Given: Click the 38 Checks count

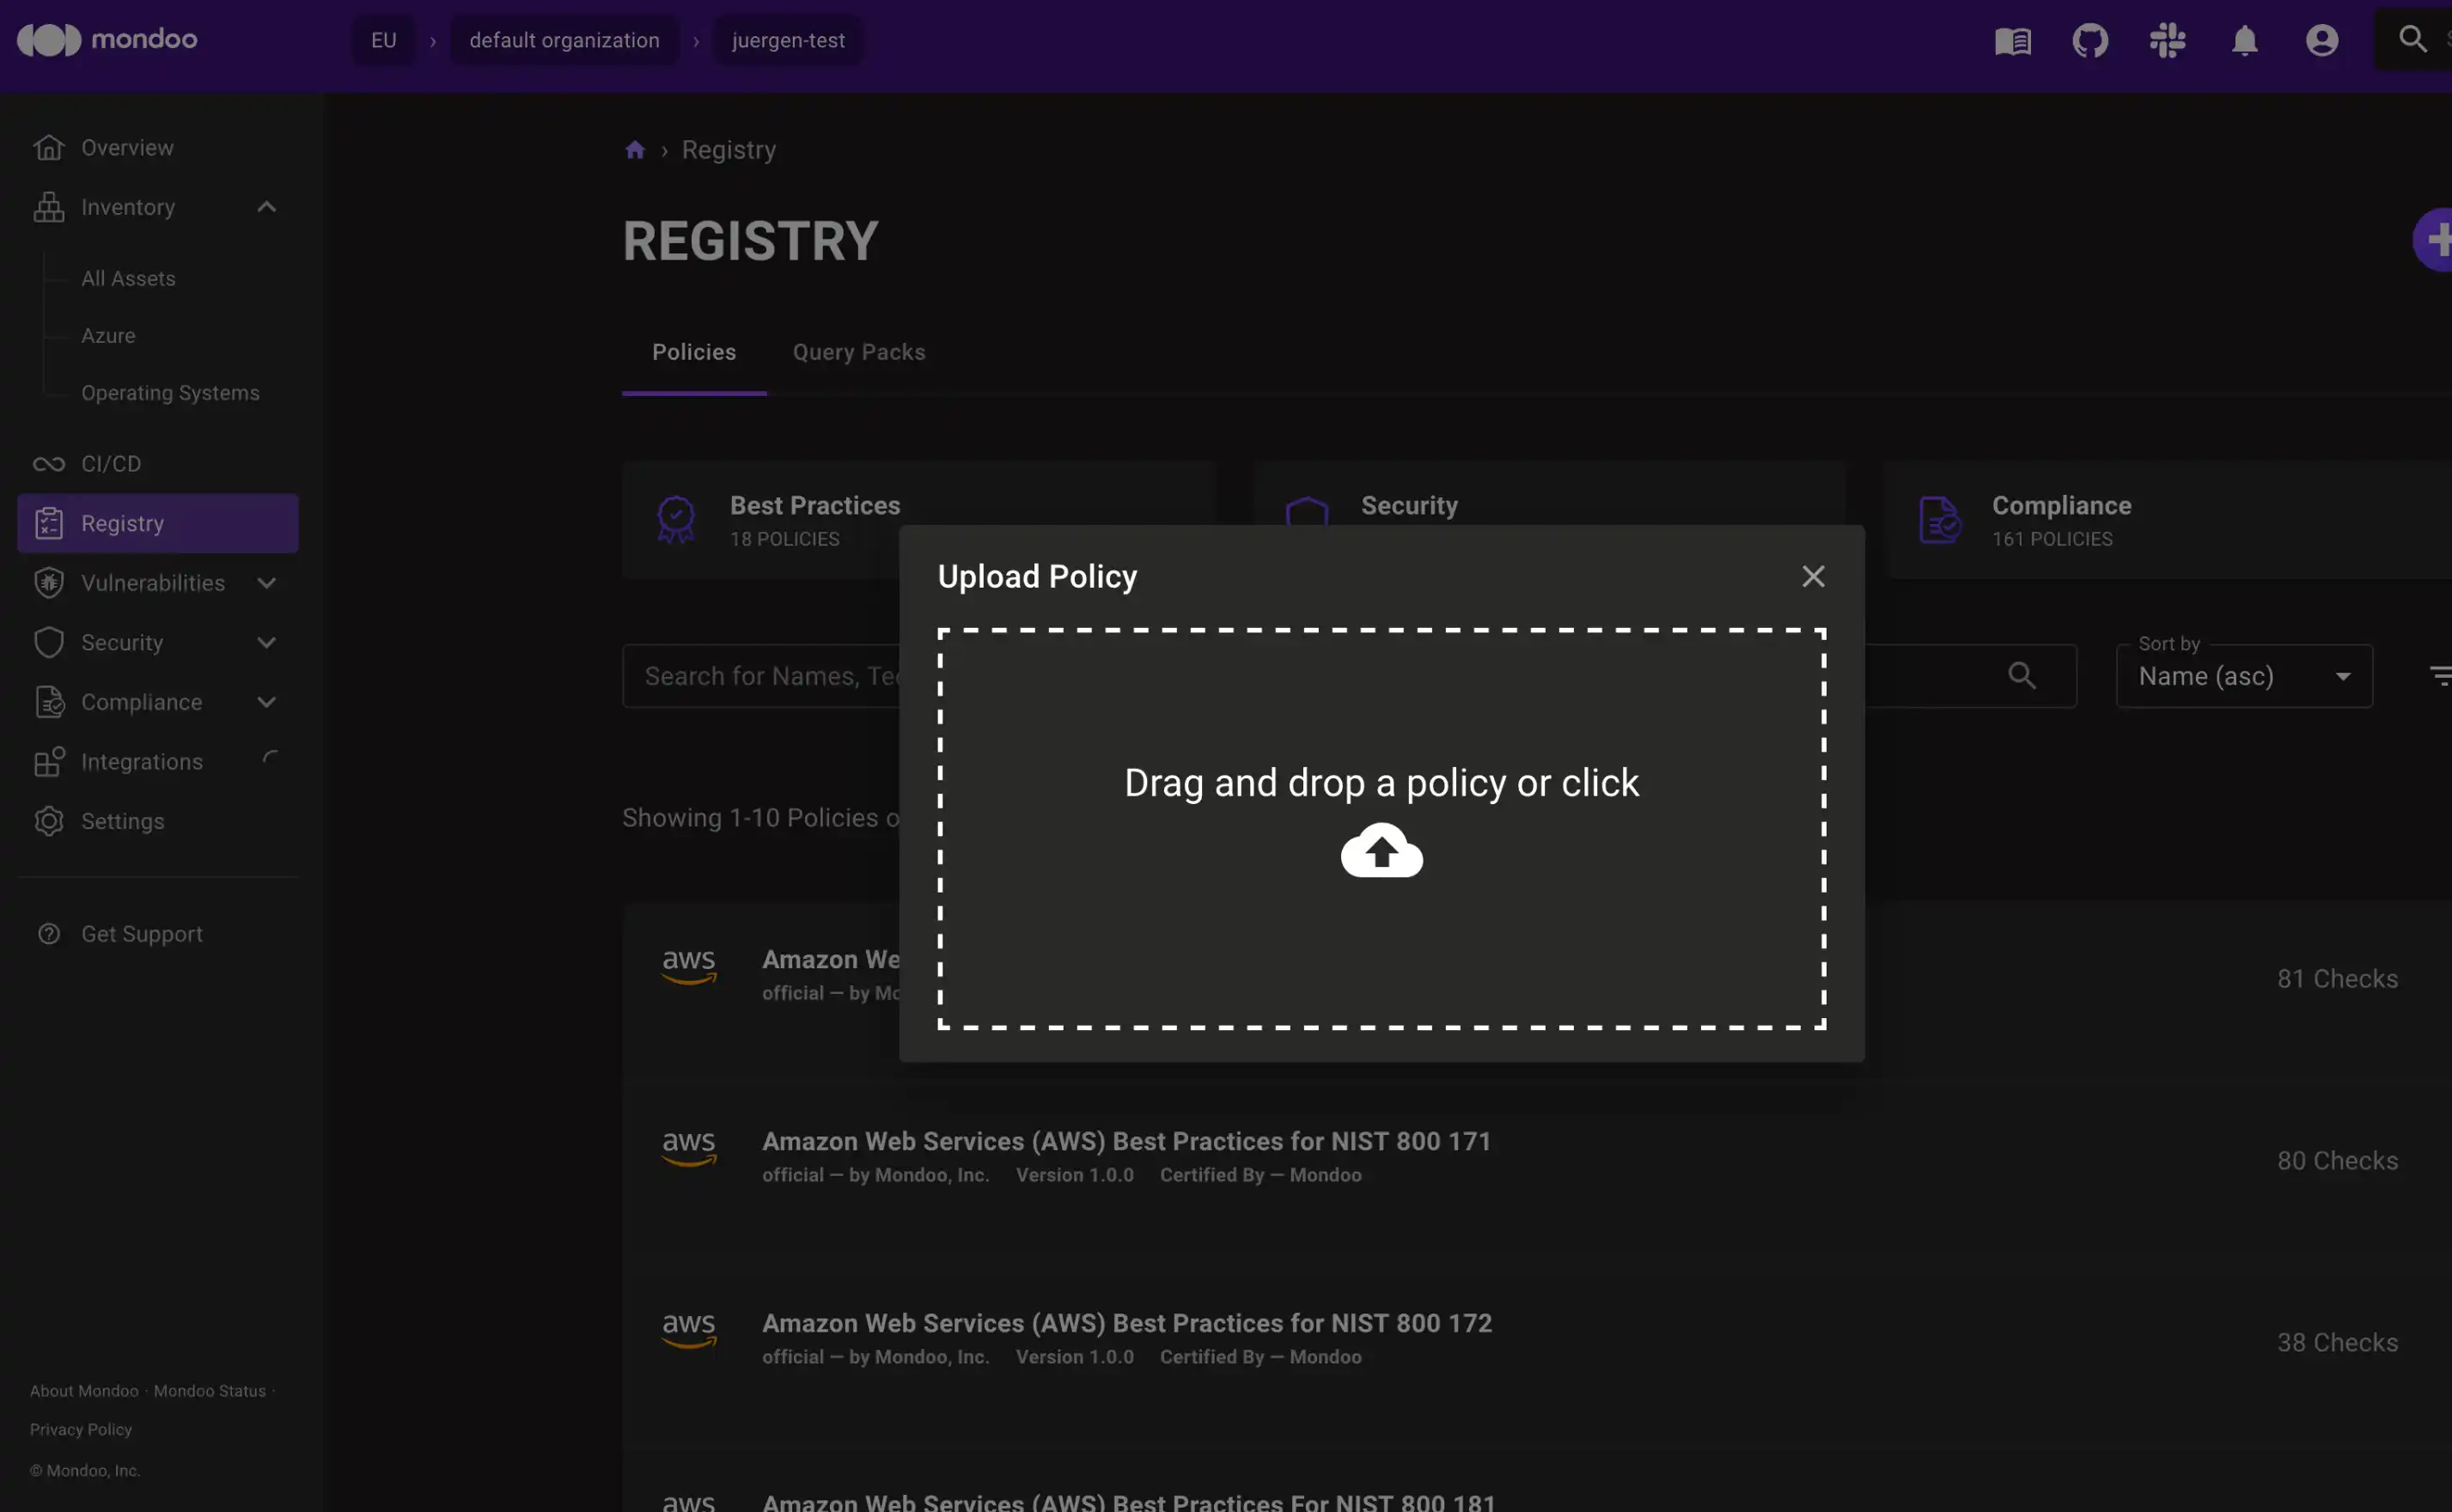Looking at the screenshot, I should click(x=2337, y=1343).
